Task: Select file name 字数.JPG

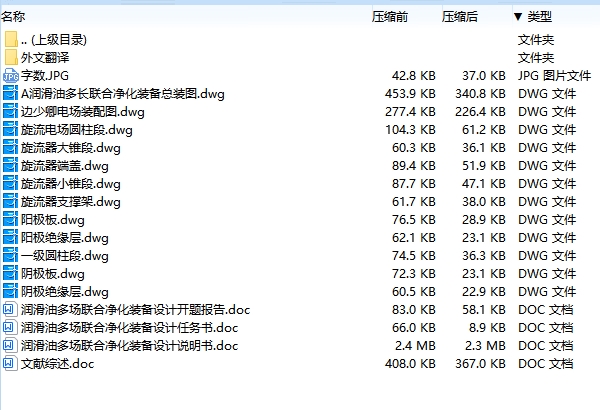Action: coord(45,76)
